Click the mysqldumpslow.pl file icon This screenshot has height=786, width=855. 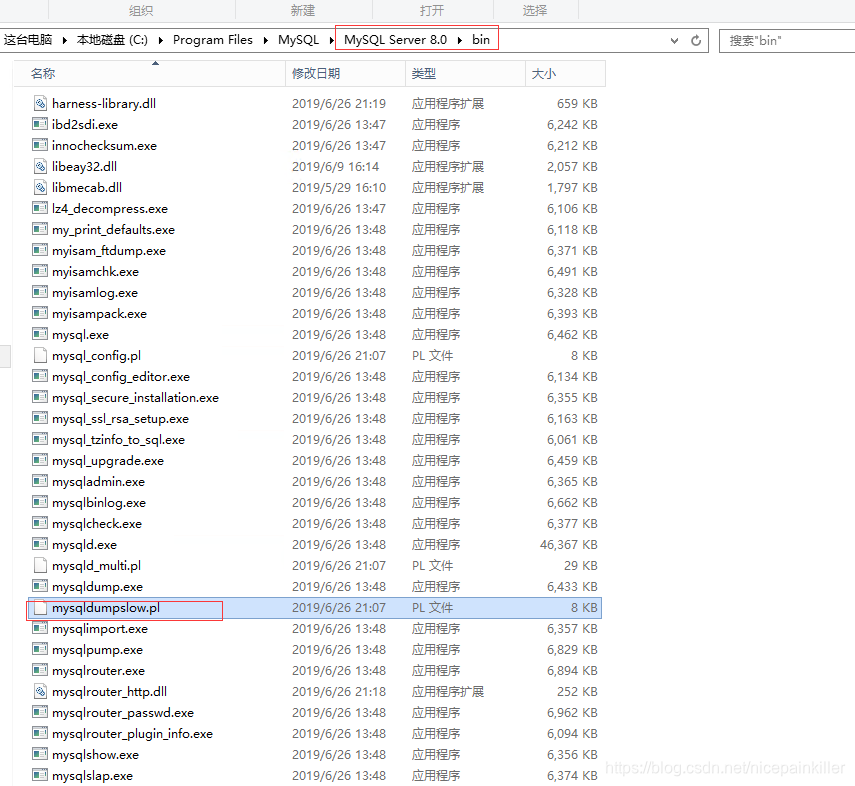click(x=40, y=607)
